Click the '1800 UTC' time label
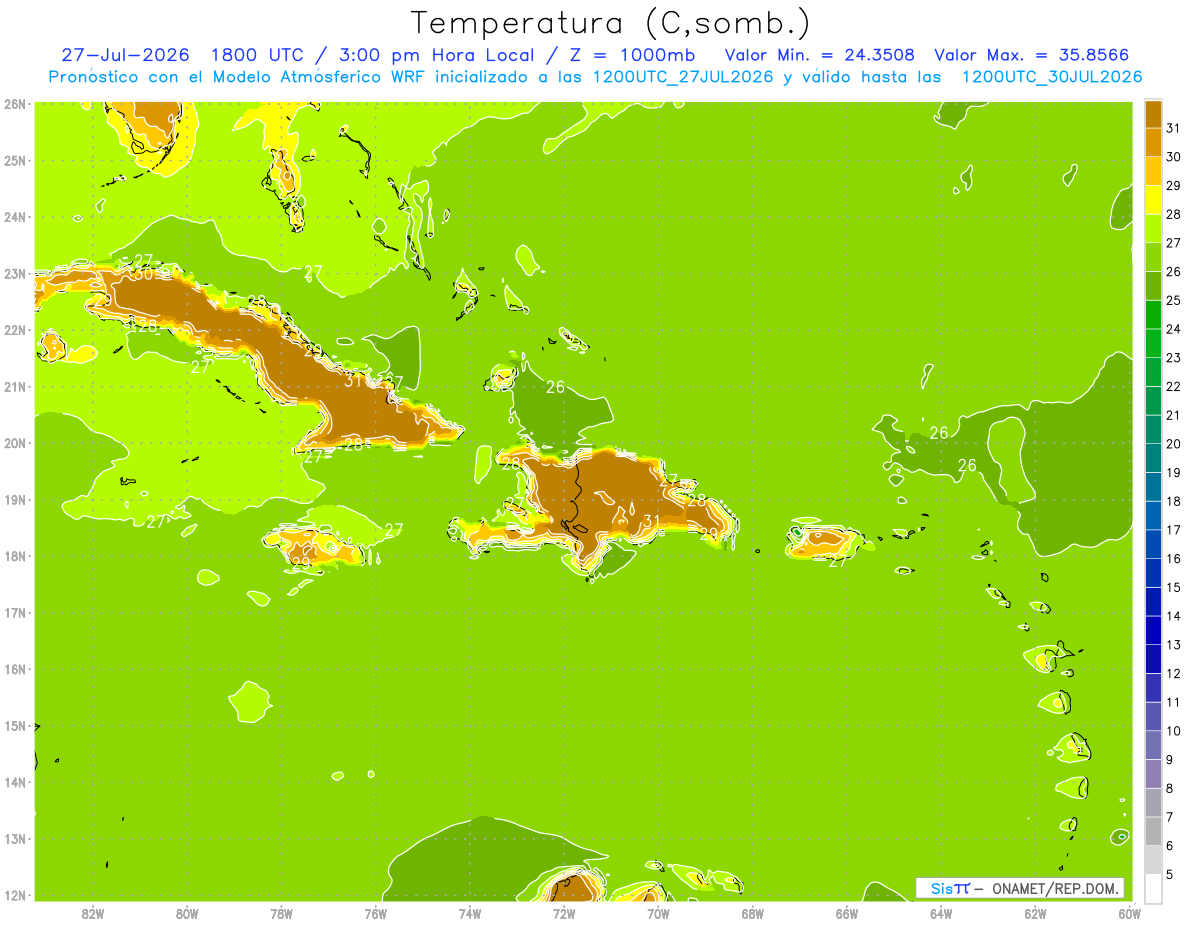The image size is (1200, 927). coord(258,55)
